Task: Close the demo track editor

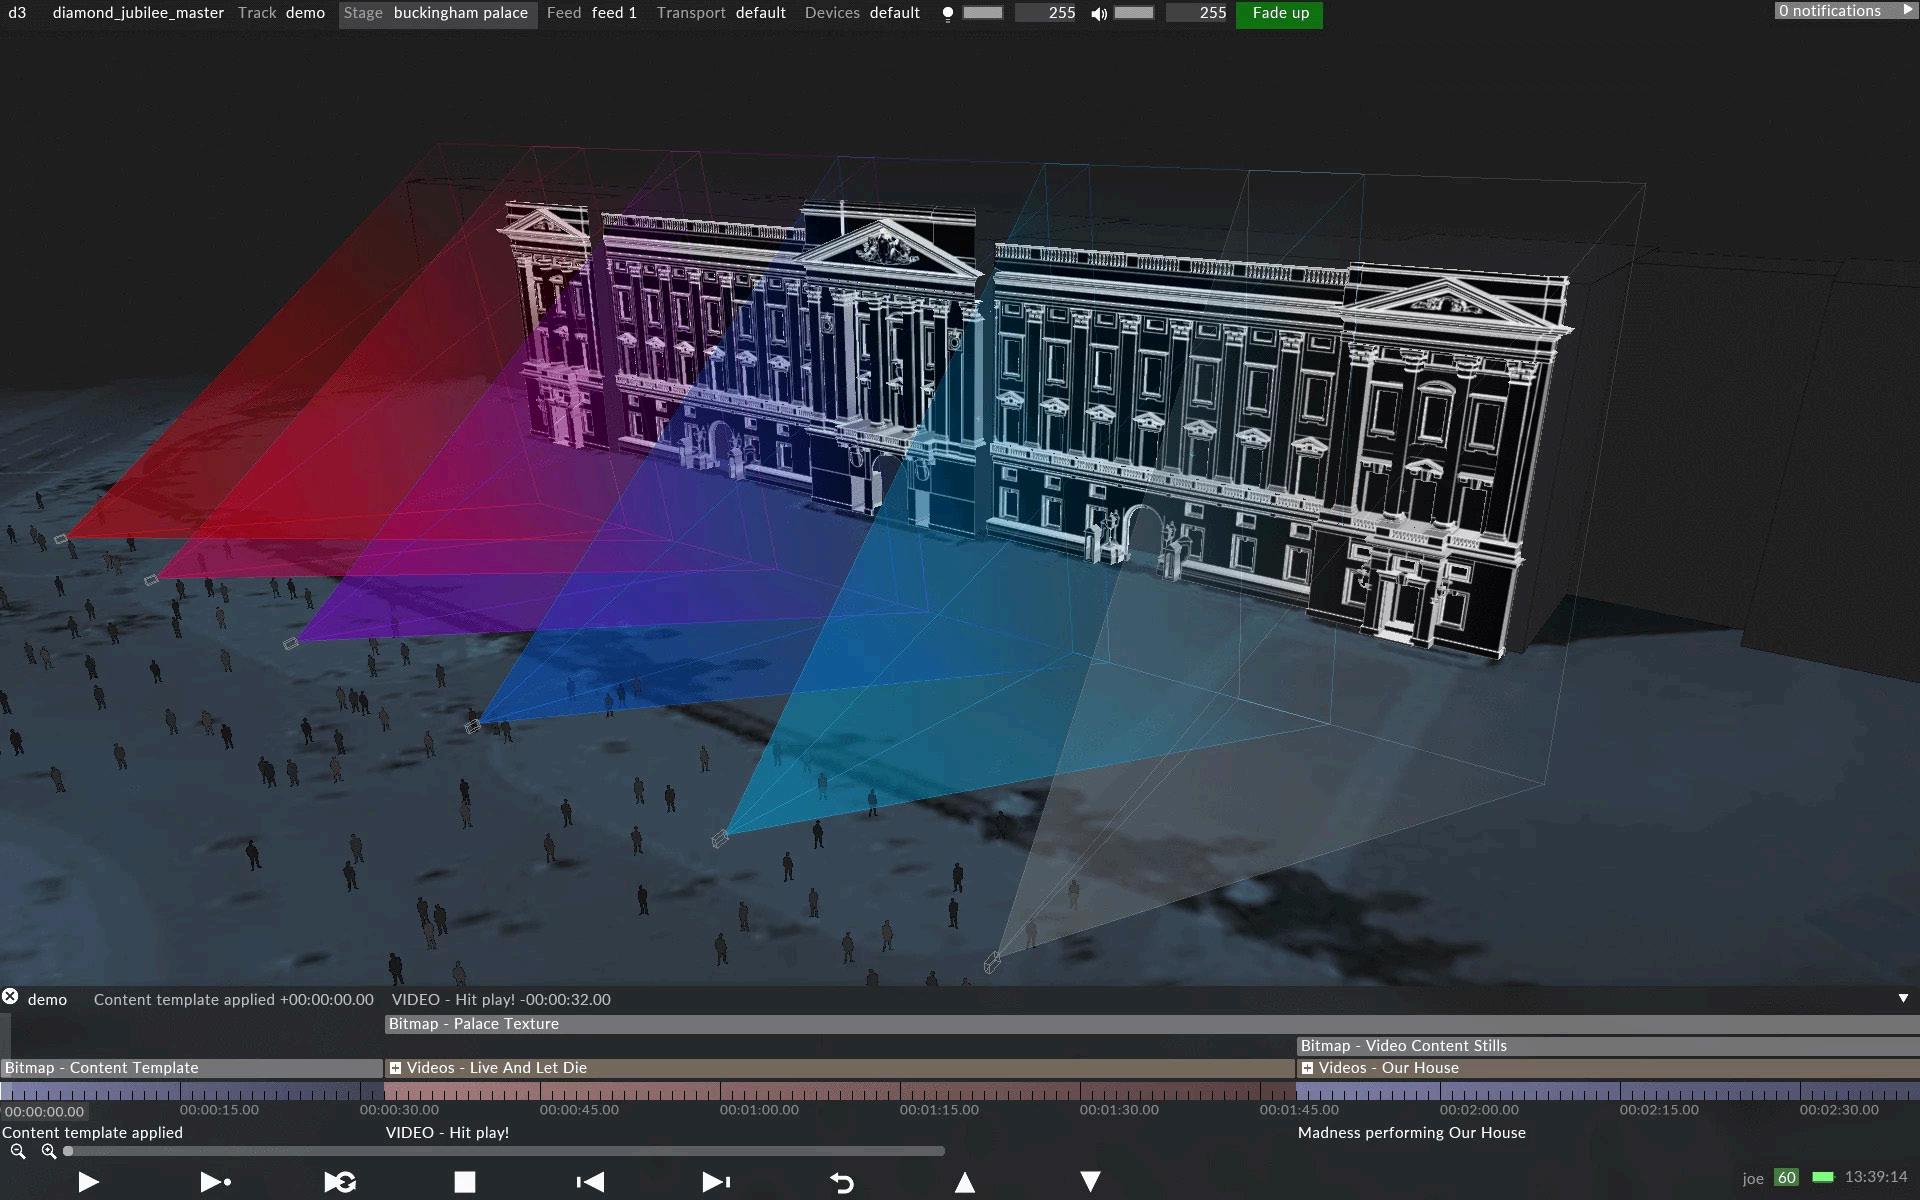Action: pos(10,997)
